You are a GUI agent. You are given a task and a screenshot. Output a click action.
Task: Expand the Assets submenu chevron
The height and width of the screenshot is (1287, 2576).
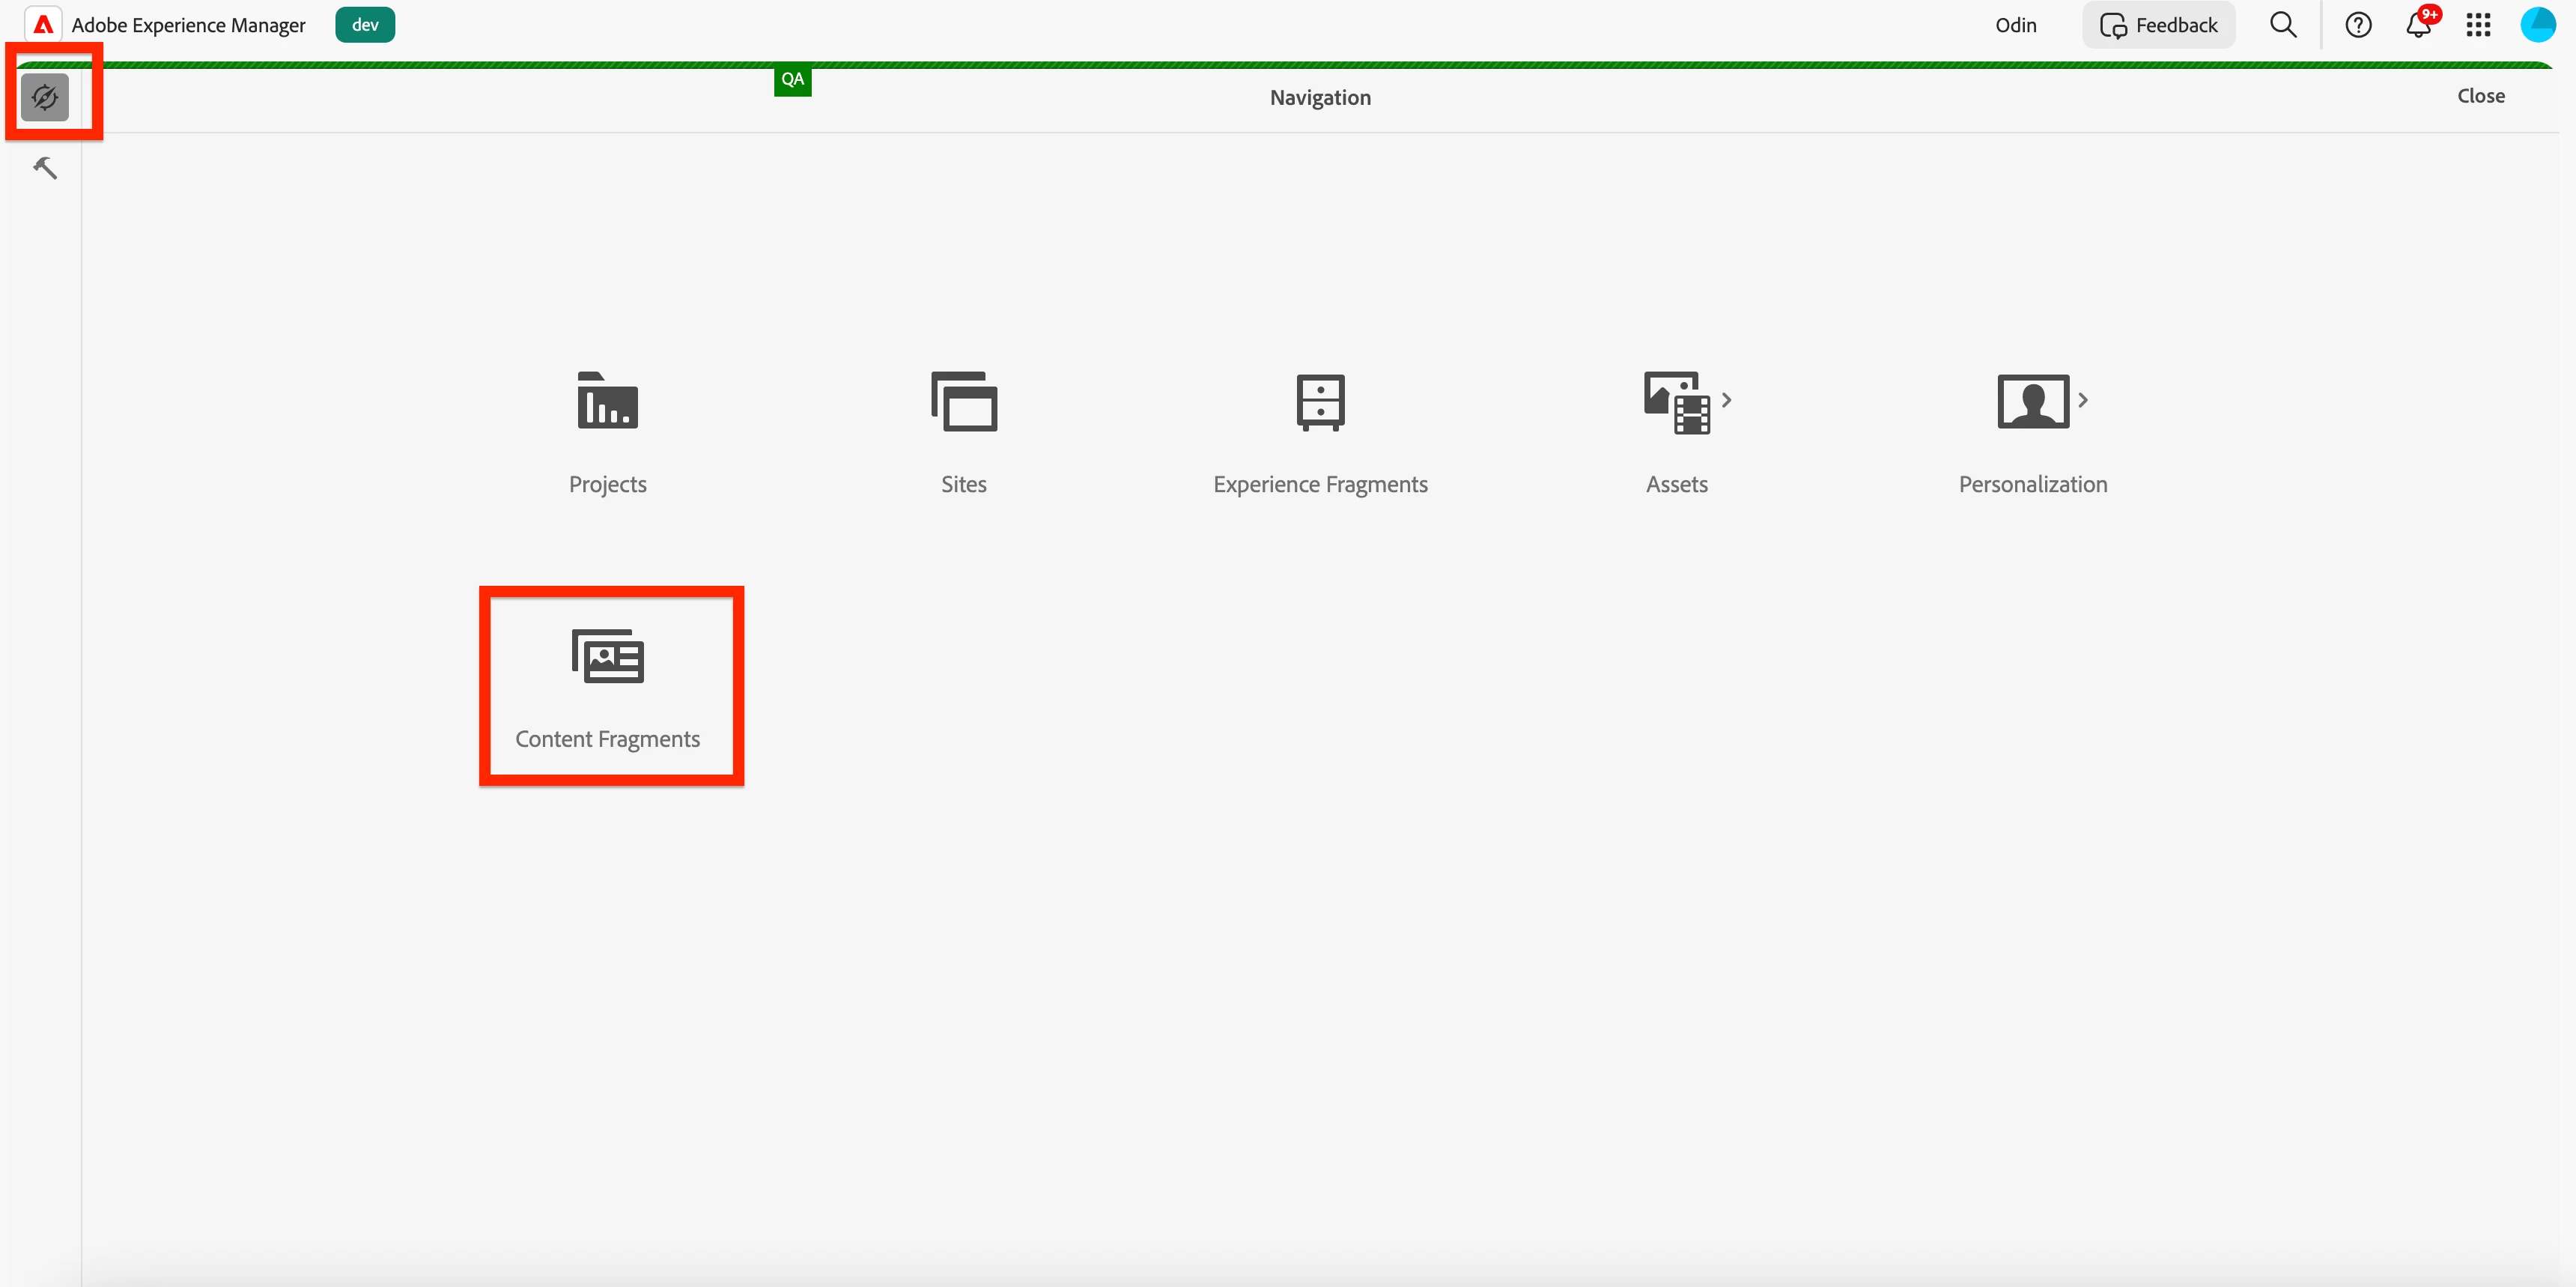pyautogui.click(x=1726, y=400)
